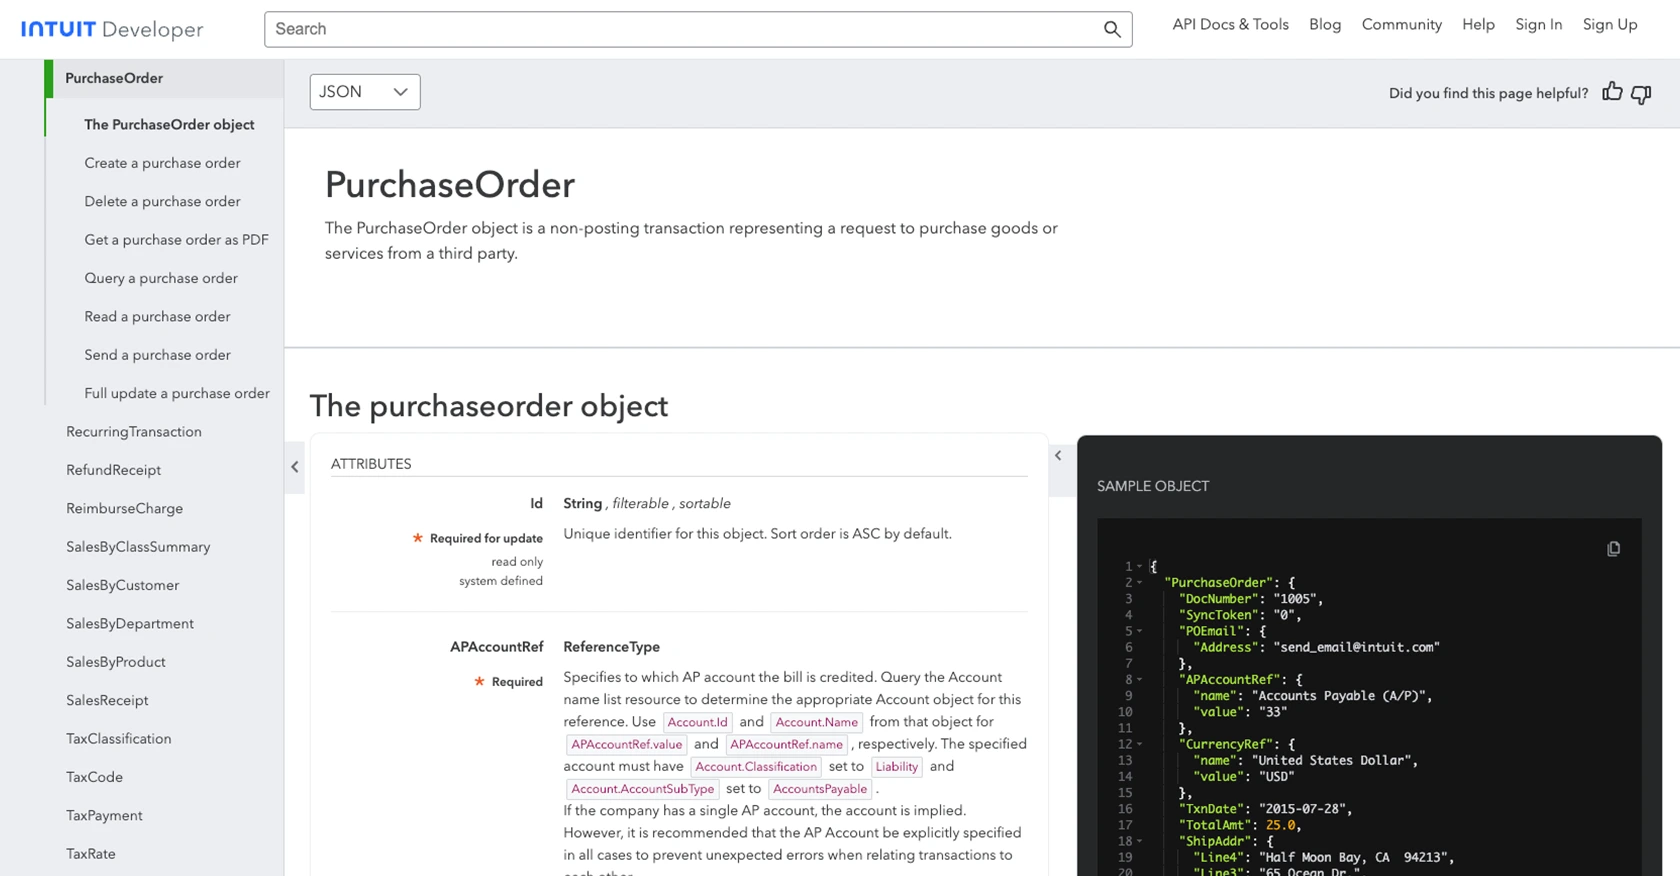The image size is (1680, 876).
Task: Open The PurchaseOrder object section
Action: coord(169,124)
